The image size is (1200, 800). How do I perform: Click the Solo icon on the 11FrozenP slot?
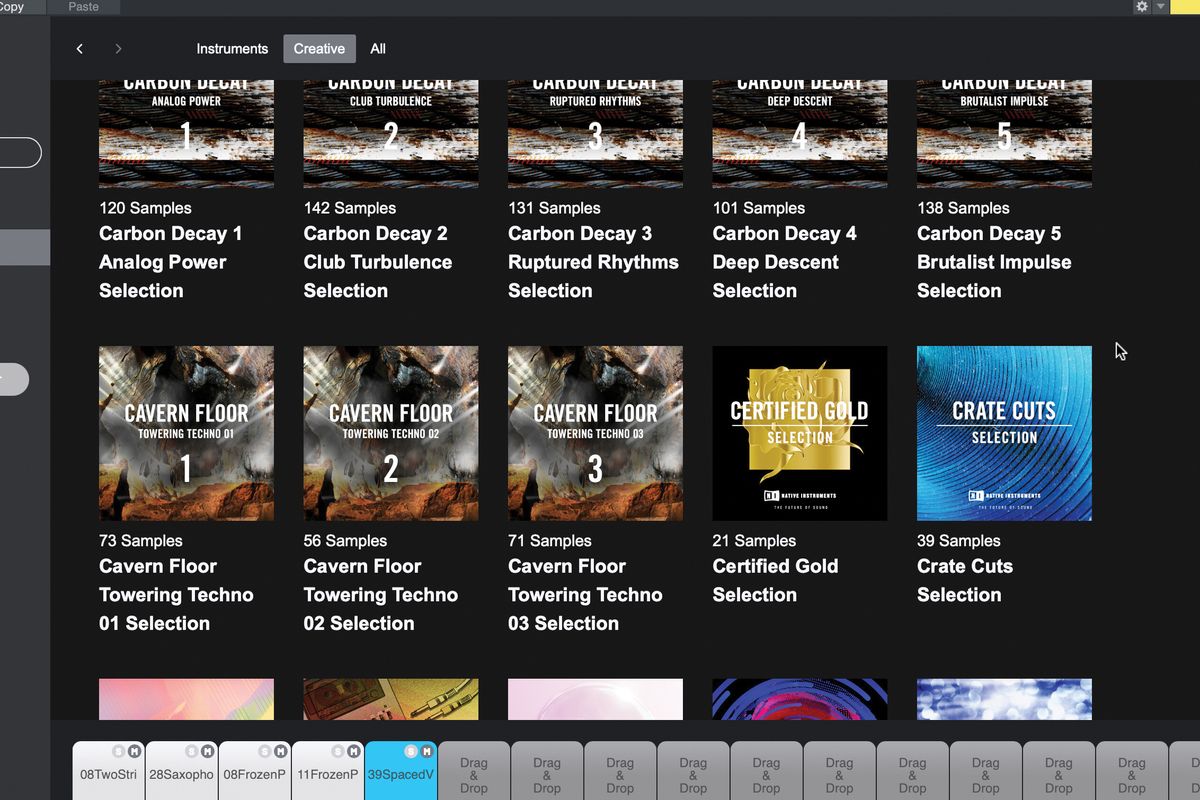click(x=337, y=750)
